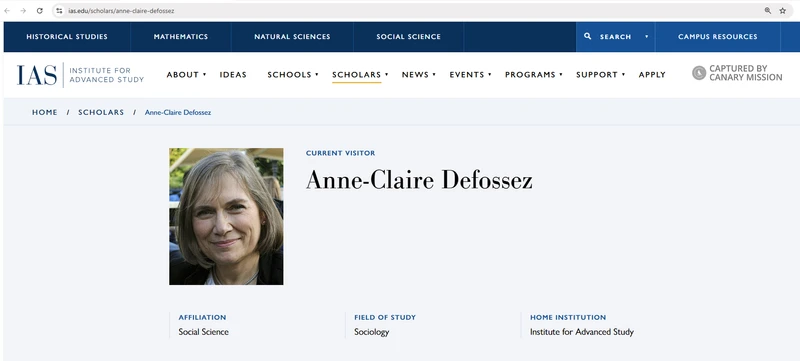Click the Current Visitor label
The width and height of the screenshot is (800, 361).
point(340,153)
